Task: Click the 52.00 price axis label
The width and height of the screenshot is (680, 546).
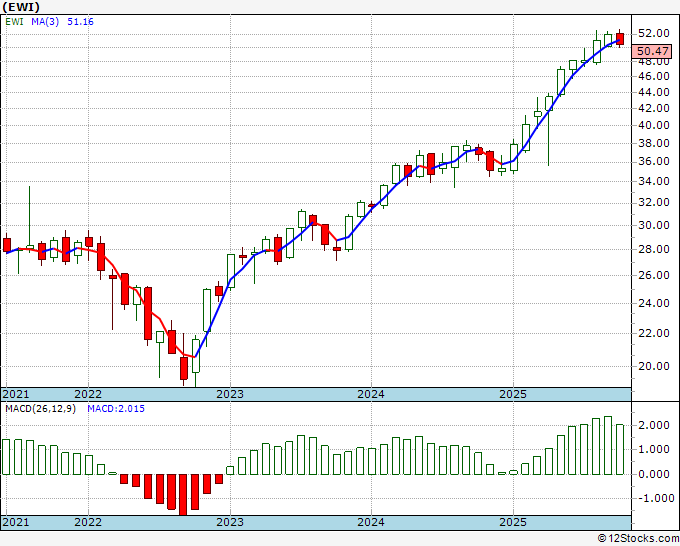Action: [653, 33]
